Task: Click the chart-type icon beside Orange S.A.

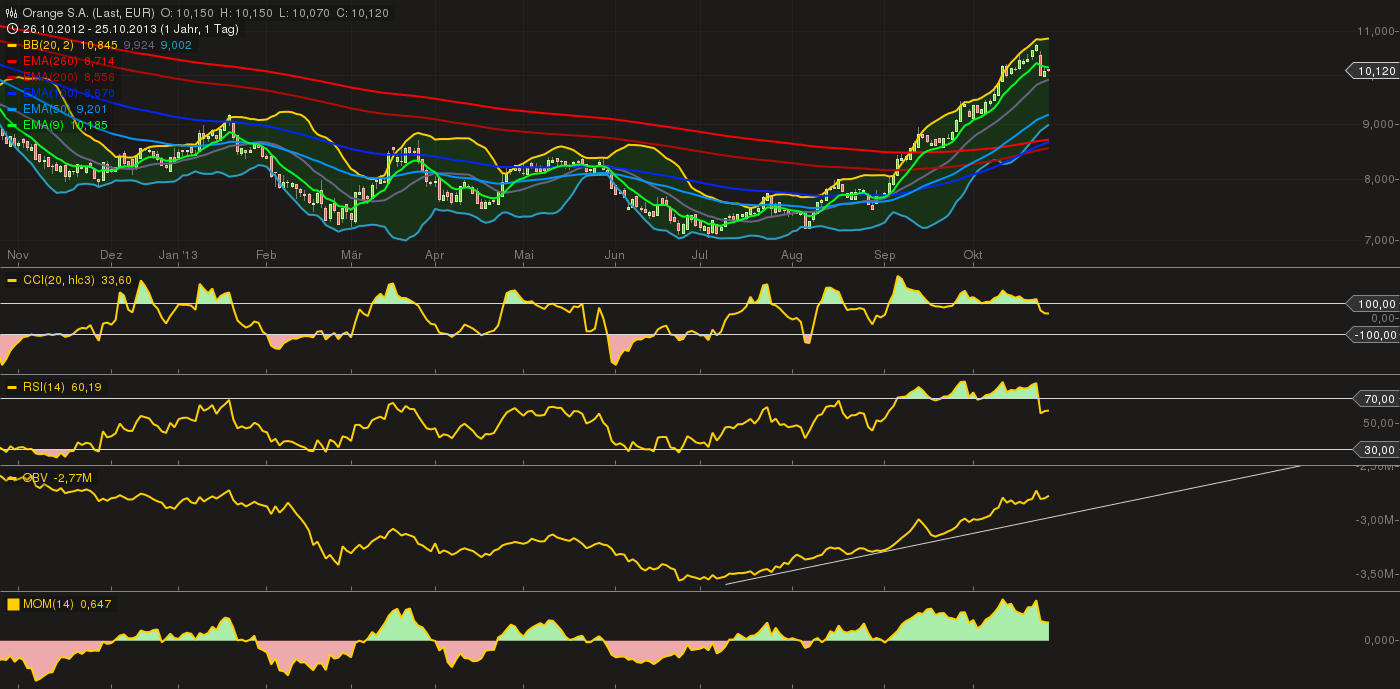Action: [x=11, y=13]
